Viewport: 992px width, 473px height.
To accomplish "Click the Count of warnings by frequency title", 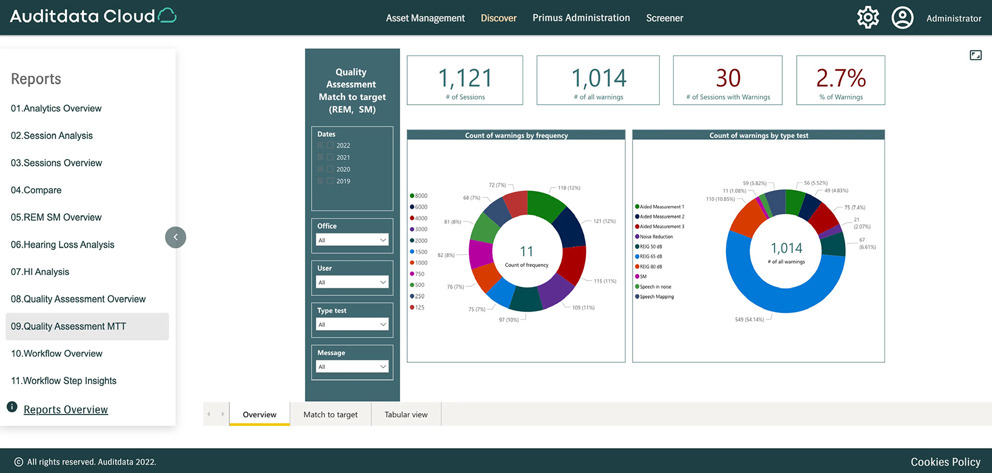I will 516,135.
